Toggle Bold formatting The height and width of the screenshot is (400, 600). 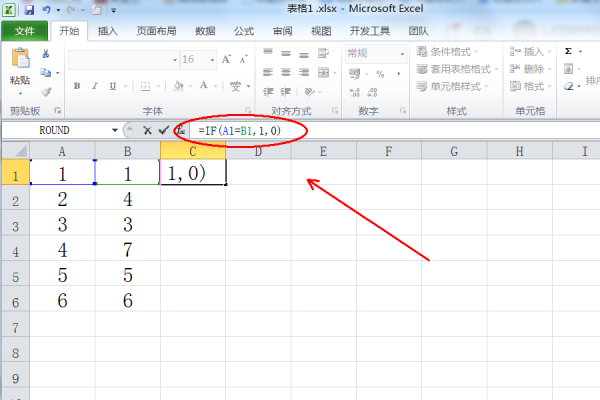click(77, 86)
